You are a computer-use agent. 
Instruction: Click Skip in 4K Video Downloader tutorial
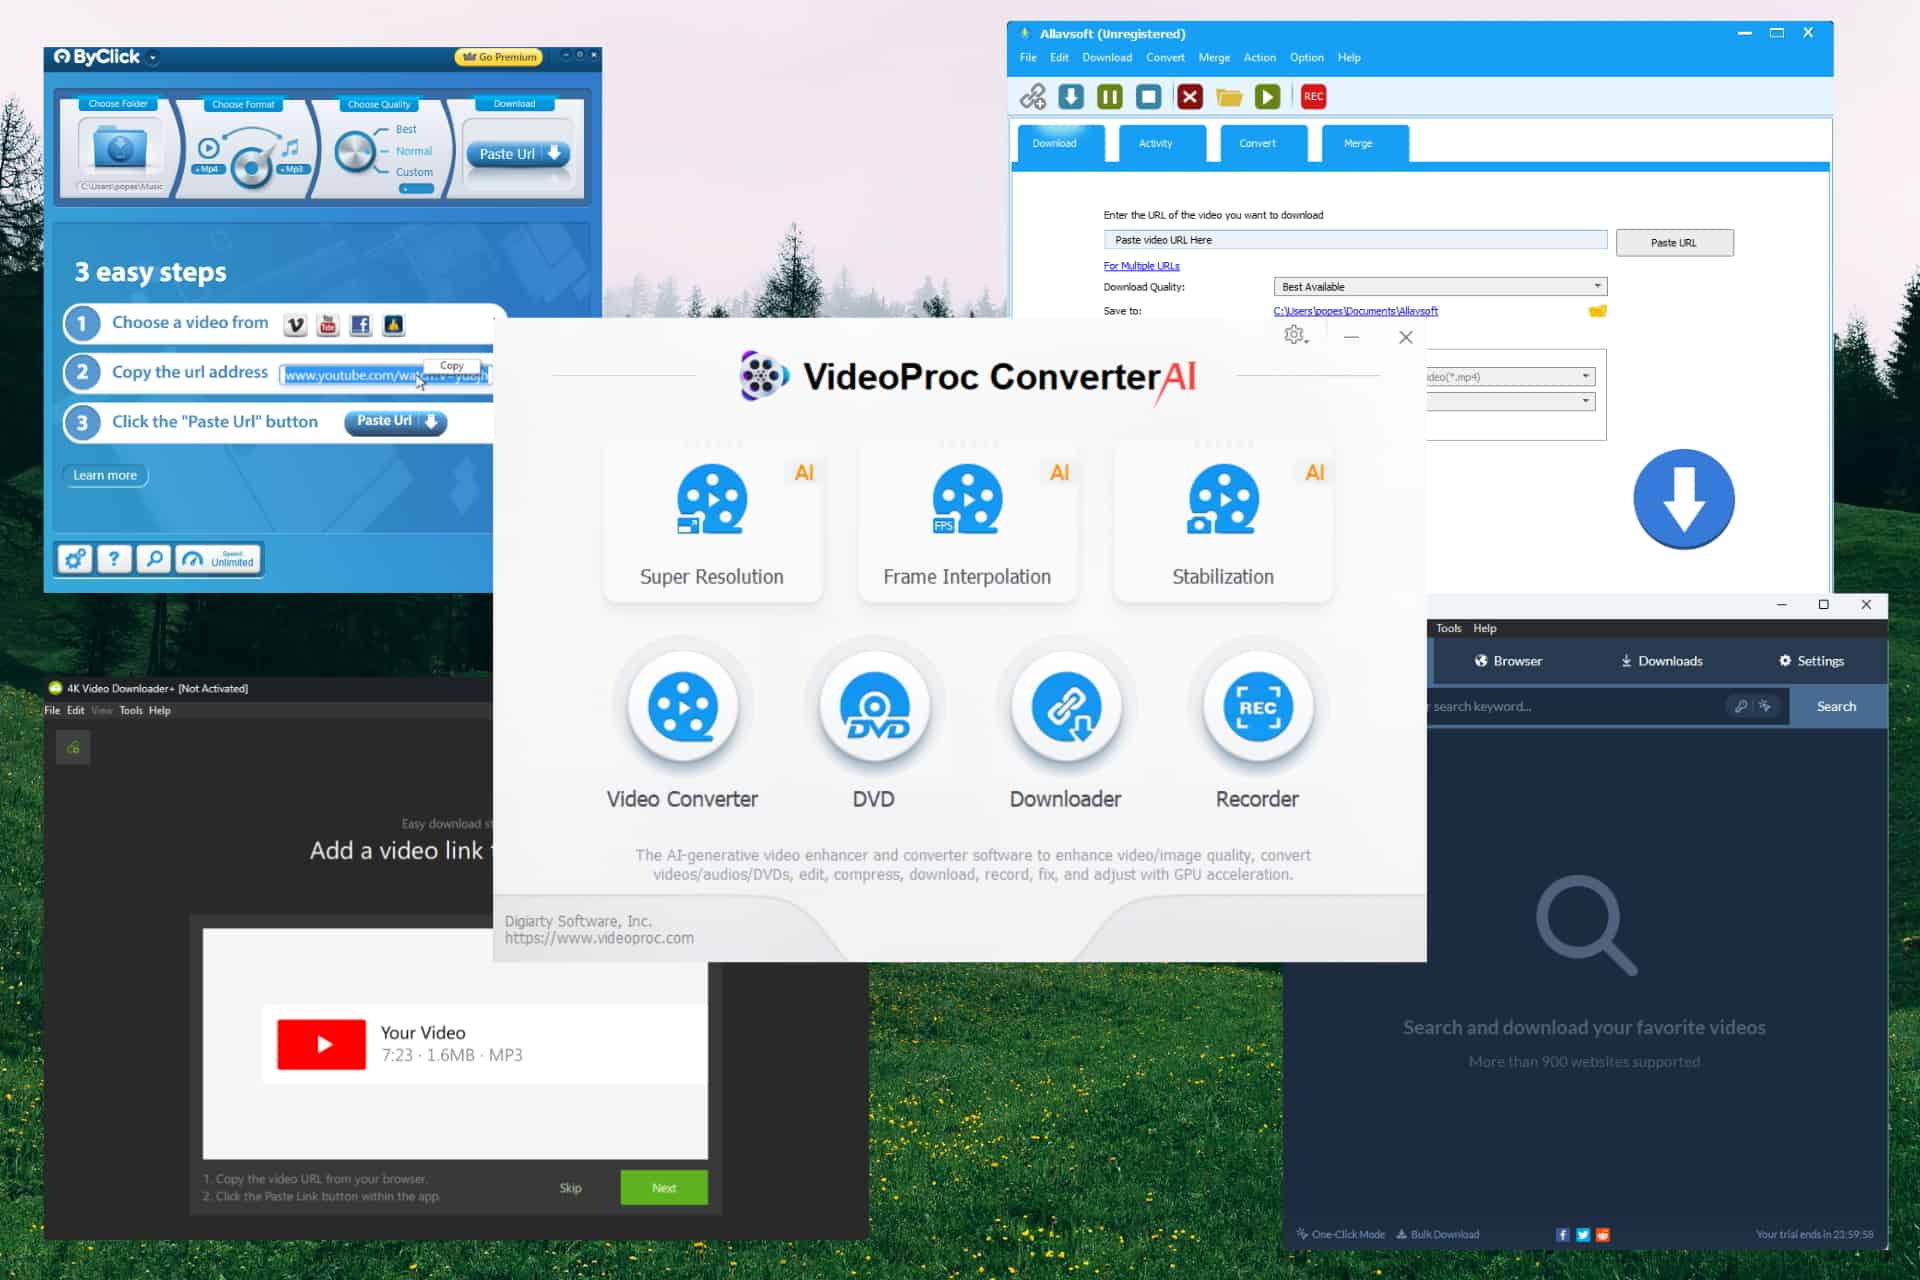click(571, 1188)
